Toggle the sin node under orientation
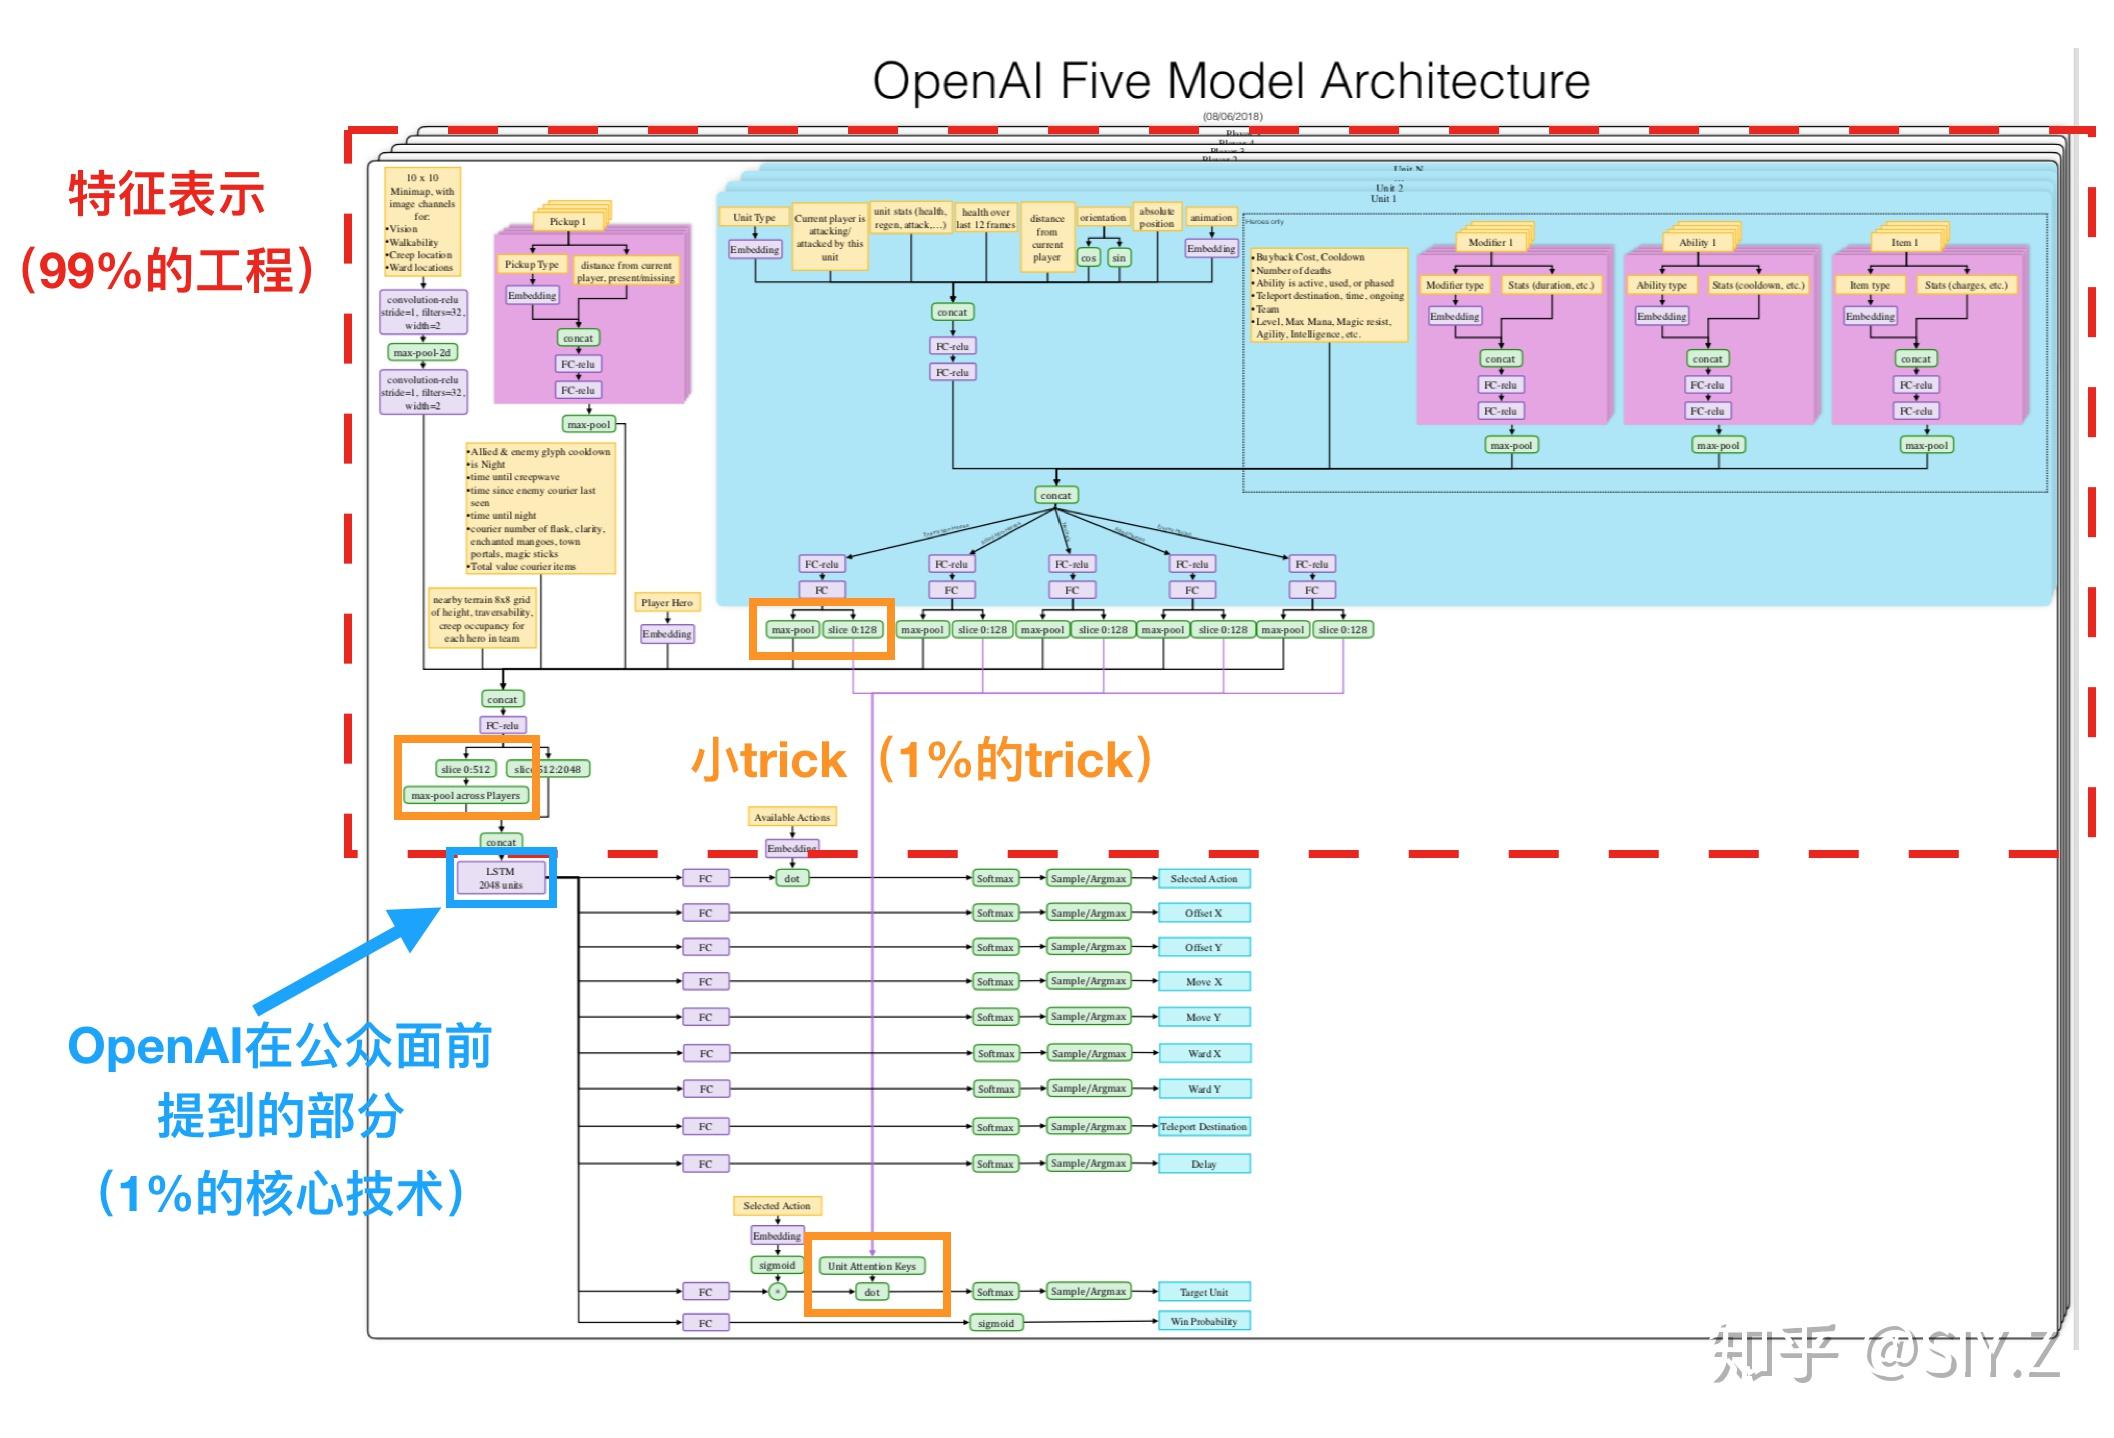This screenshot has height=1438, width=2114. 1117,257
